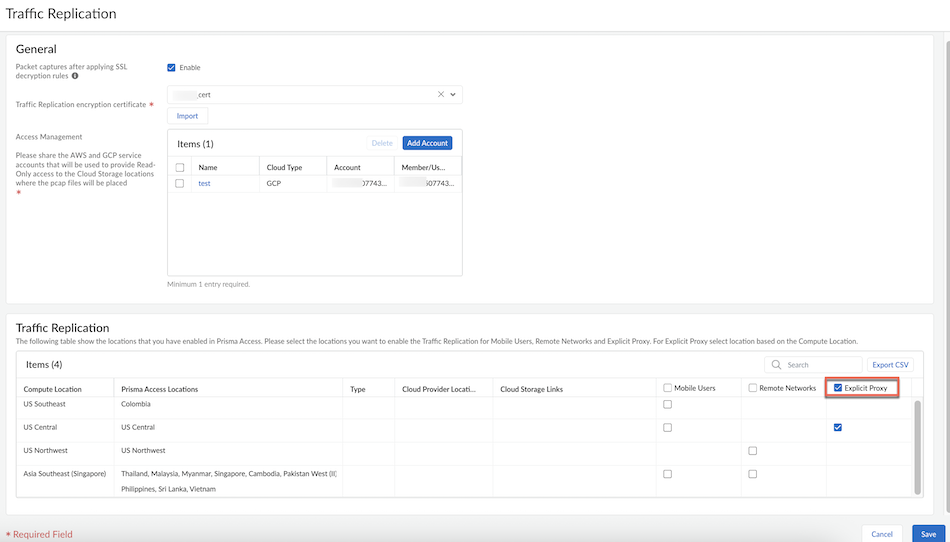Click the info icon beside SSL decryption rules
This screenshot has height=542, width=950.
[75, 76]
